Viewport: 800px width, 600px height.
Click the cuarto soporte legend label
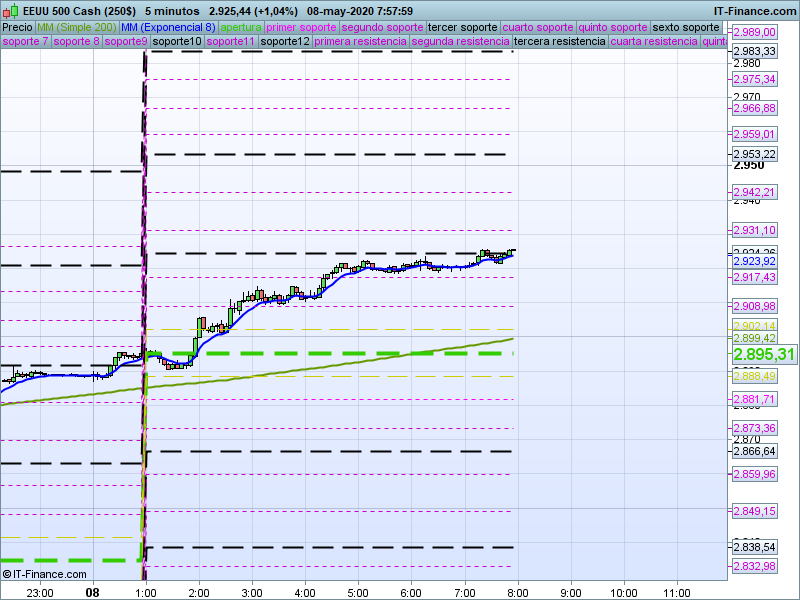pos(538,27)
